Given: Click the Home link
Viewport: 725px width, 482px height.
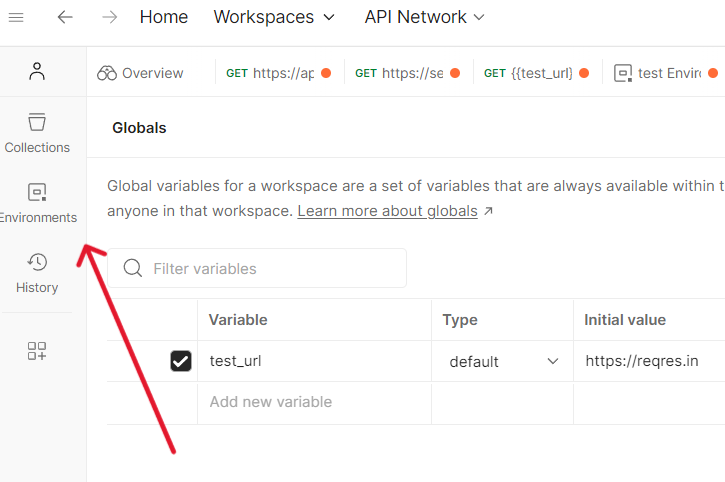Looking at the screenshot, I should coord(164,17).
